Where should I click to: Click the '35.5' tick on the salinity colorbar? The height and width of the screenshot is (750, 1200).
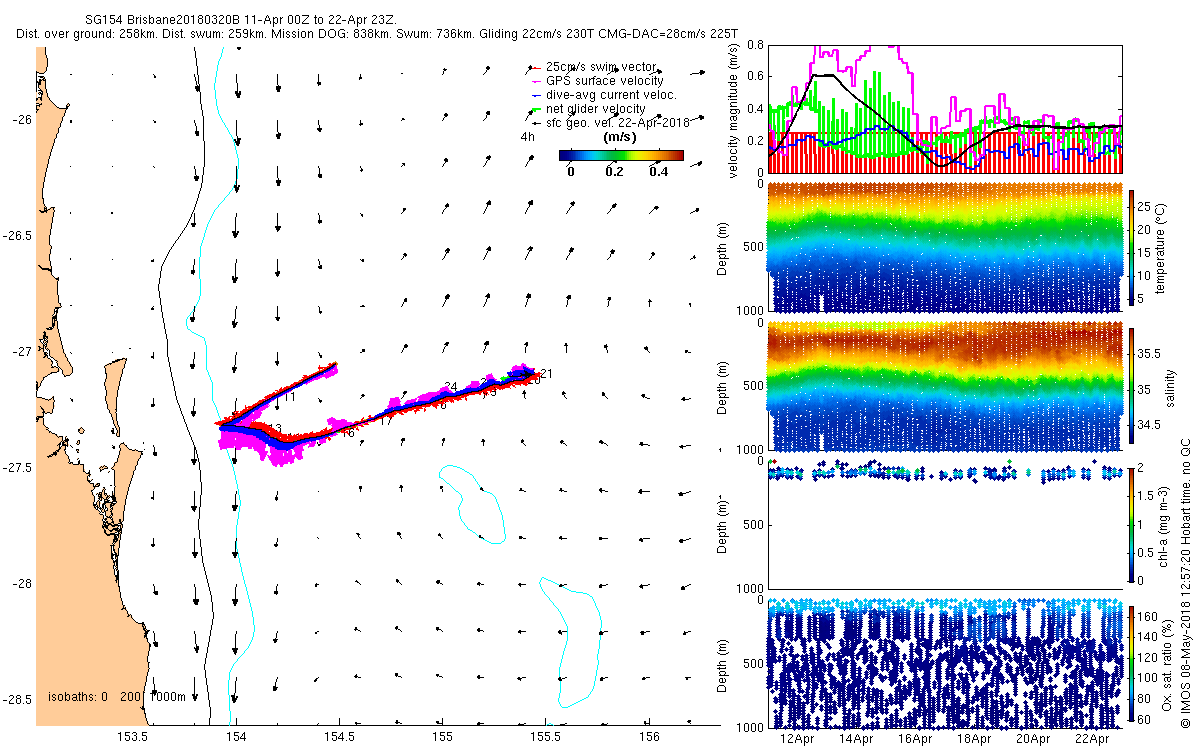[x=1150, y=354]
